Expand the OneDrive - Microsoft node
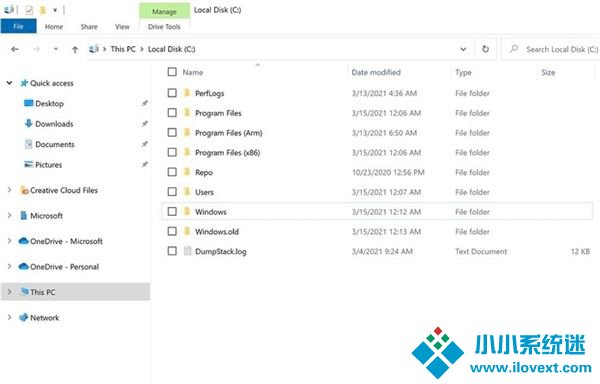This screenshot has height=384, width=600. click(10, 241)
